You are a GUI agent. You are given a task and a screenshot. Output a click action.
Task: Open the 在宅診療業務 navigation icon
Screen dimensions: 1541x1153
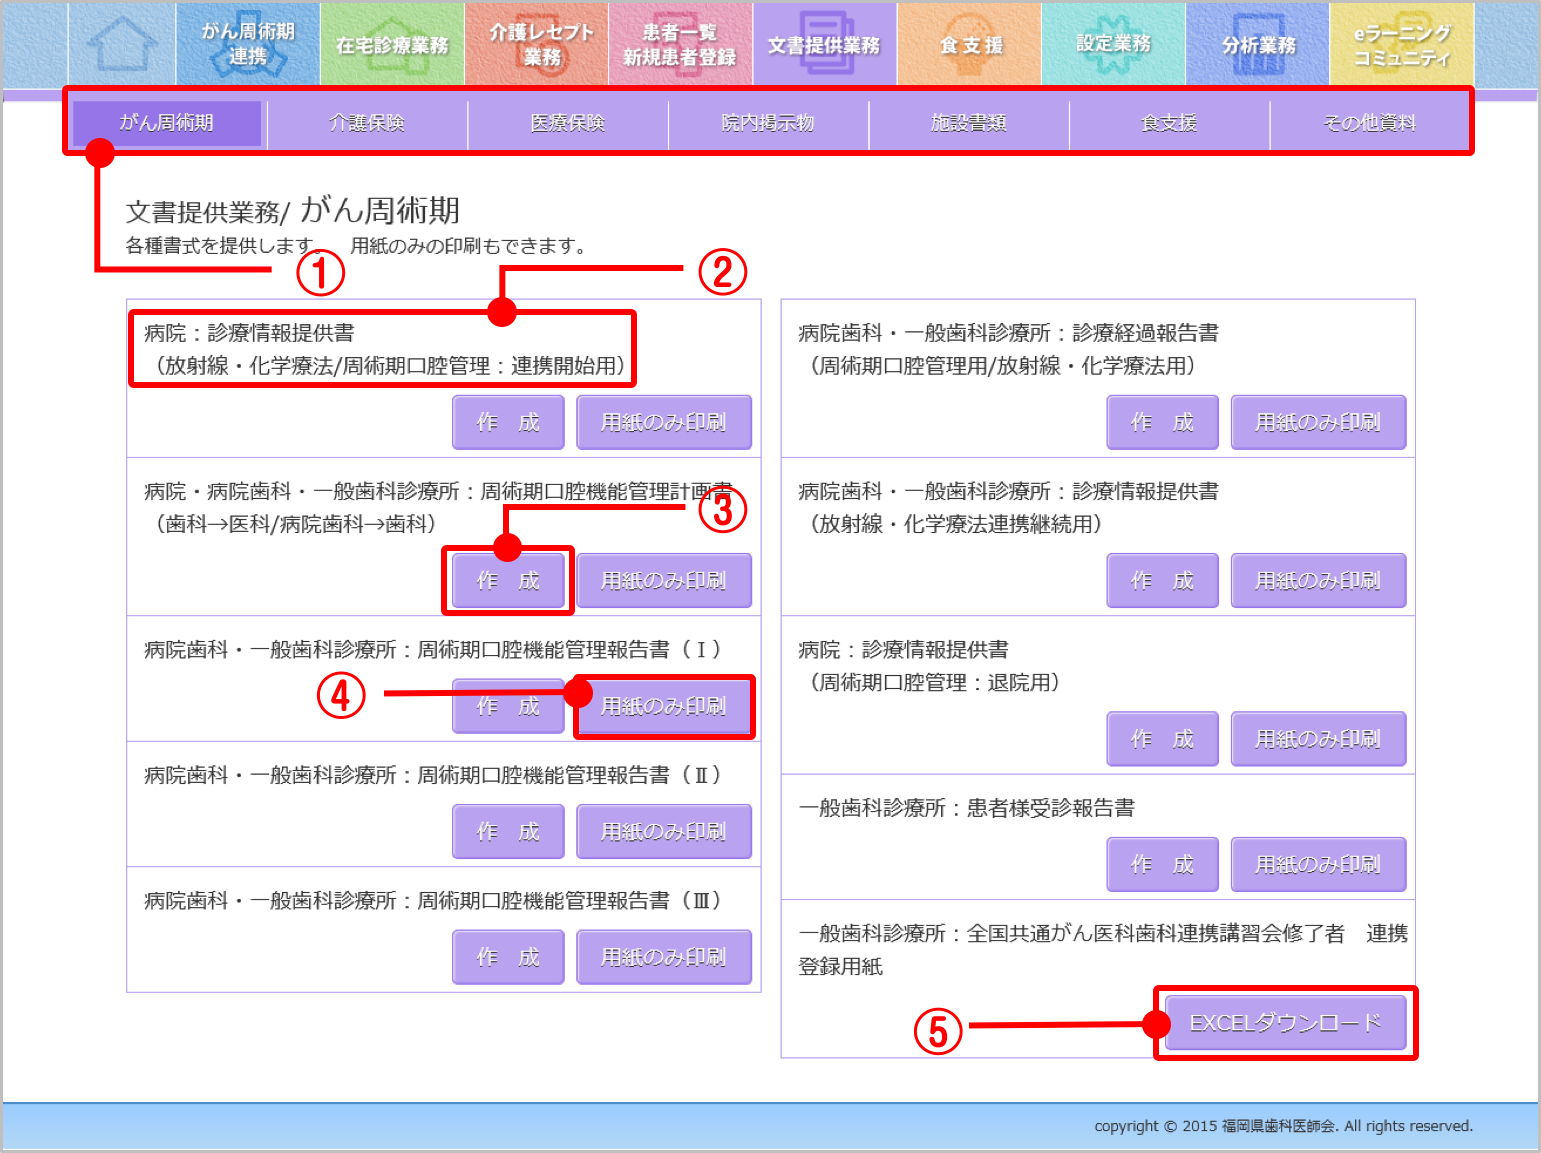point(392,44)
